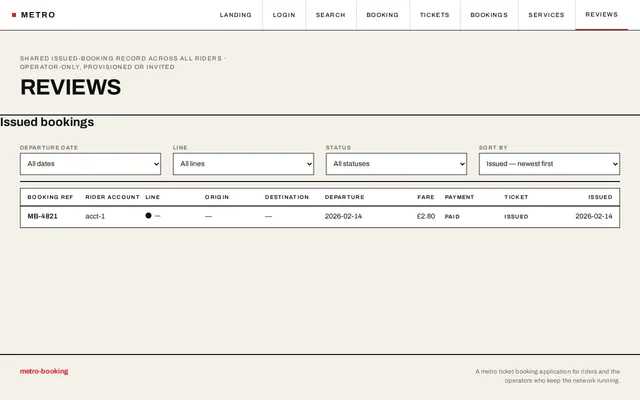Viewport: 640px width, 400px height.
Task: Click the red Metro logo square
Action: tap(14, 15)
